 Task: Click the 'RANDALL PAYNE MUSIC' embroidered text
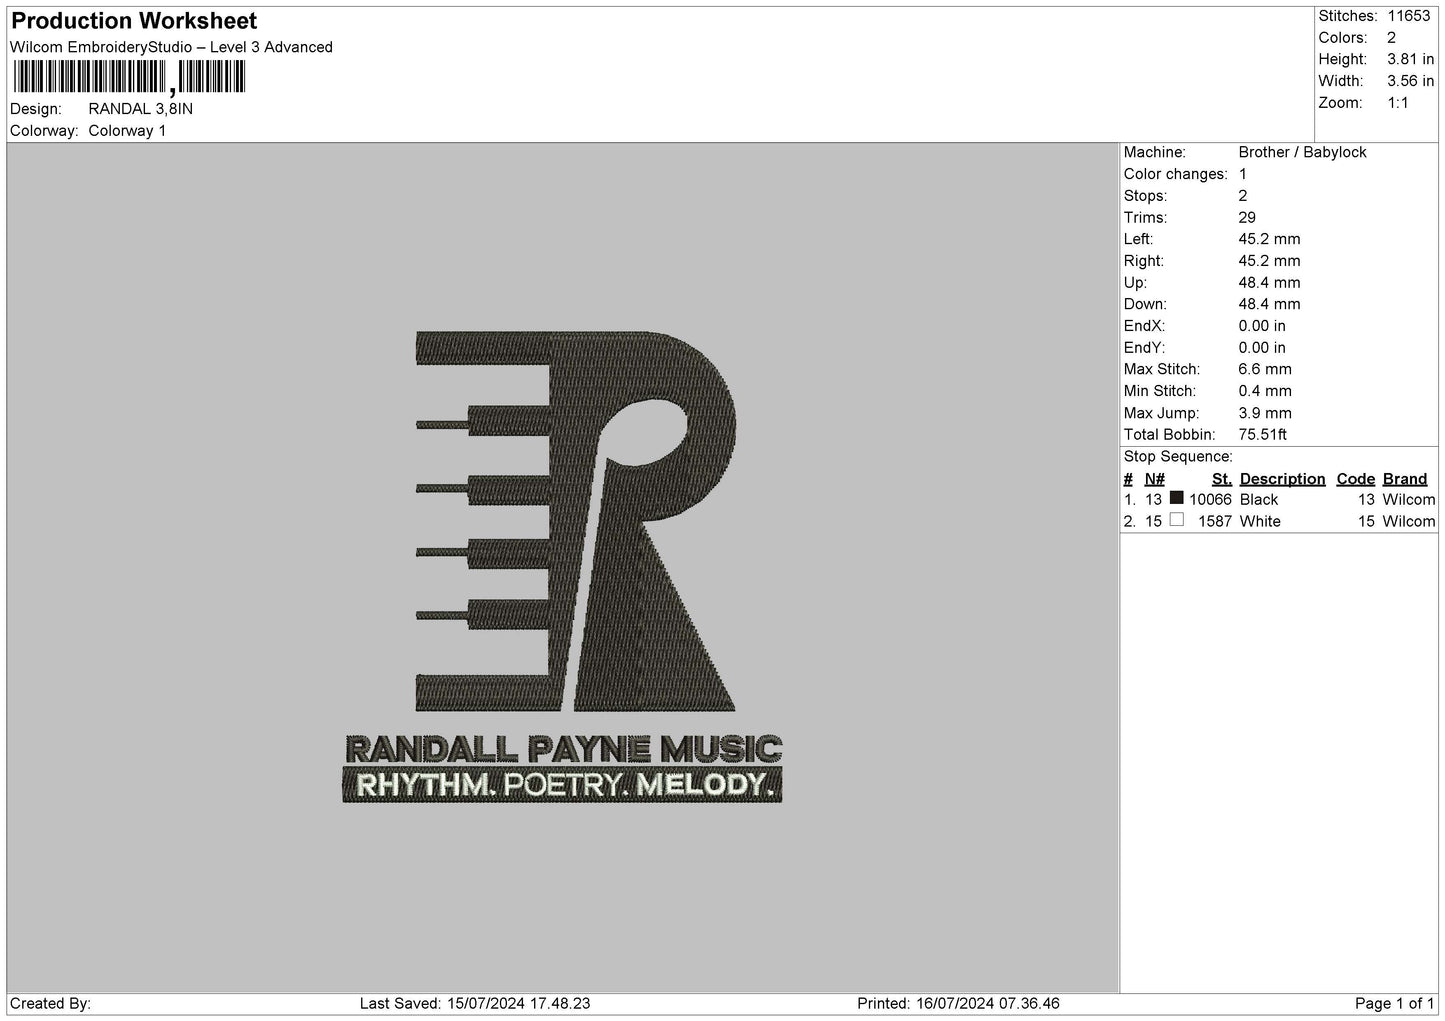coord(563,749)
